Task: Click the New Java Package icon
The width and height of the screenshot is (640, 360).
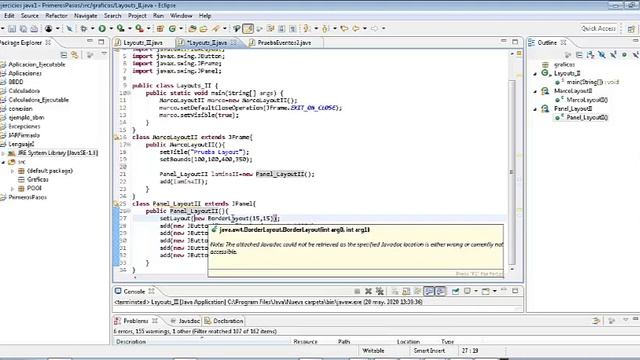Action: tap(160, 29)
